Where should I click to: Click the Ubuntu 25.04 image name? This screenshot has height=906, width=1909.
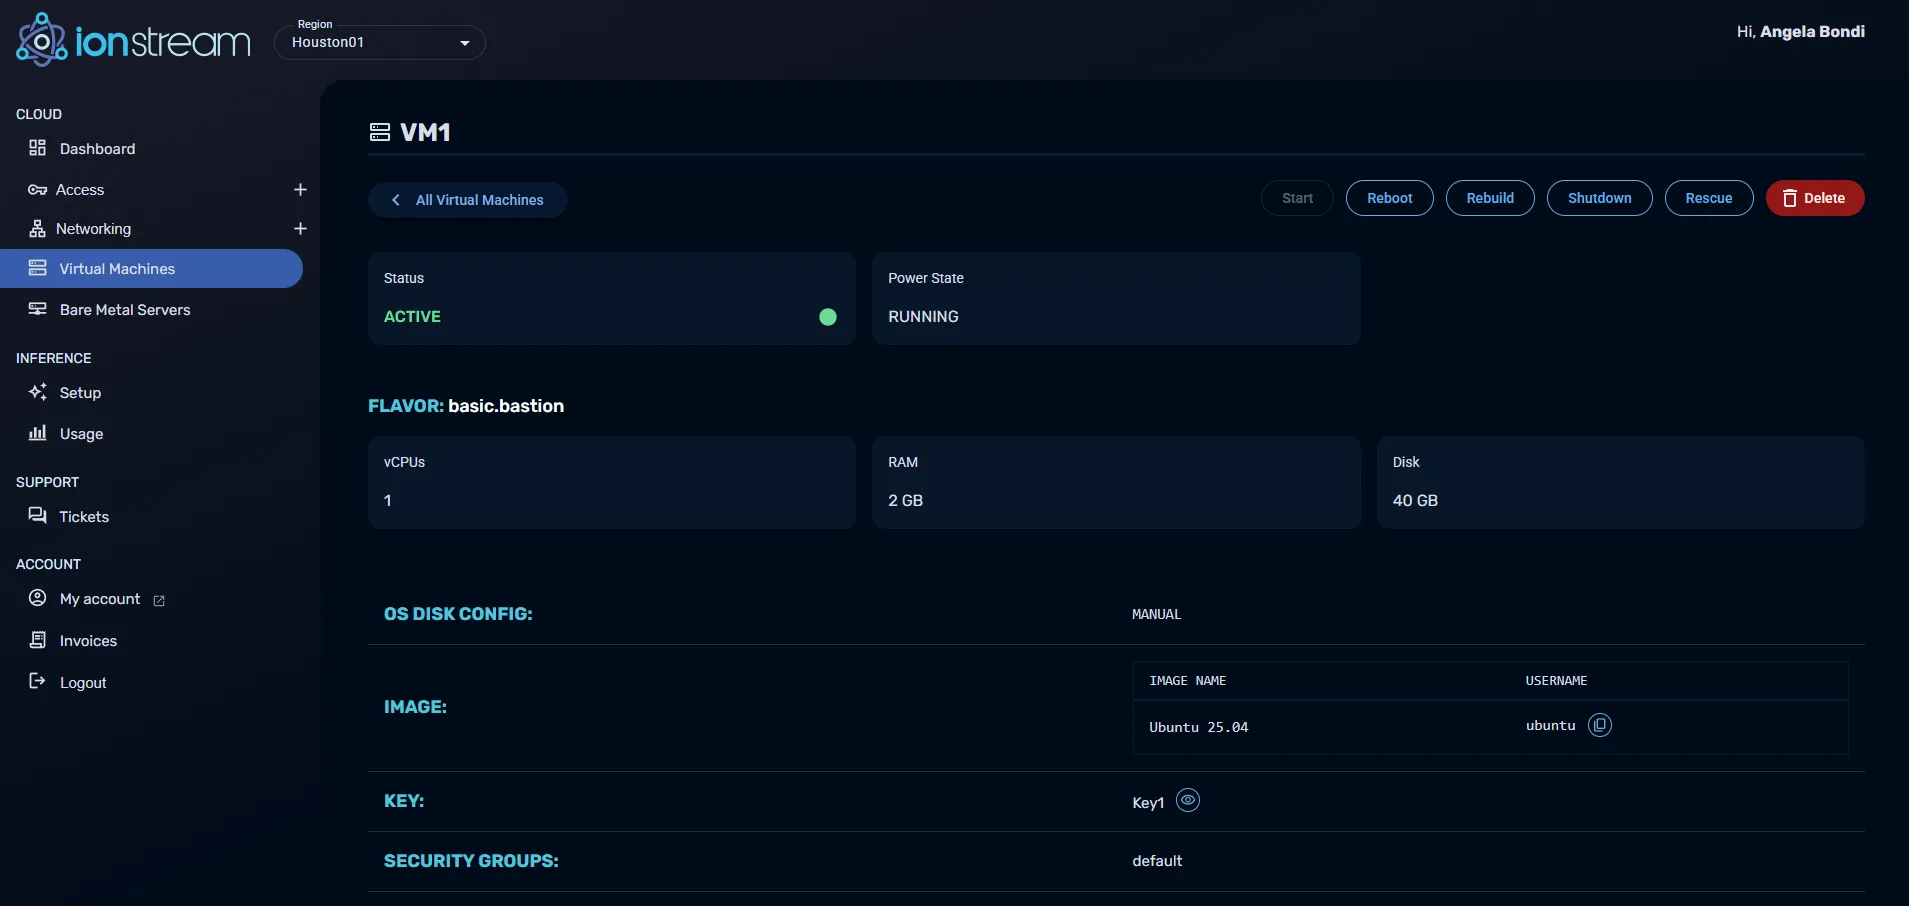(x=1198, y=727)
